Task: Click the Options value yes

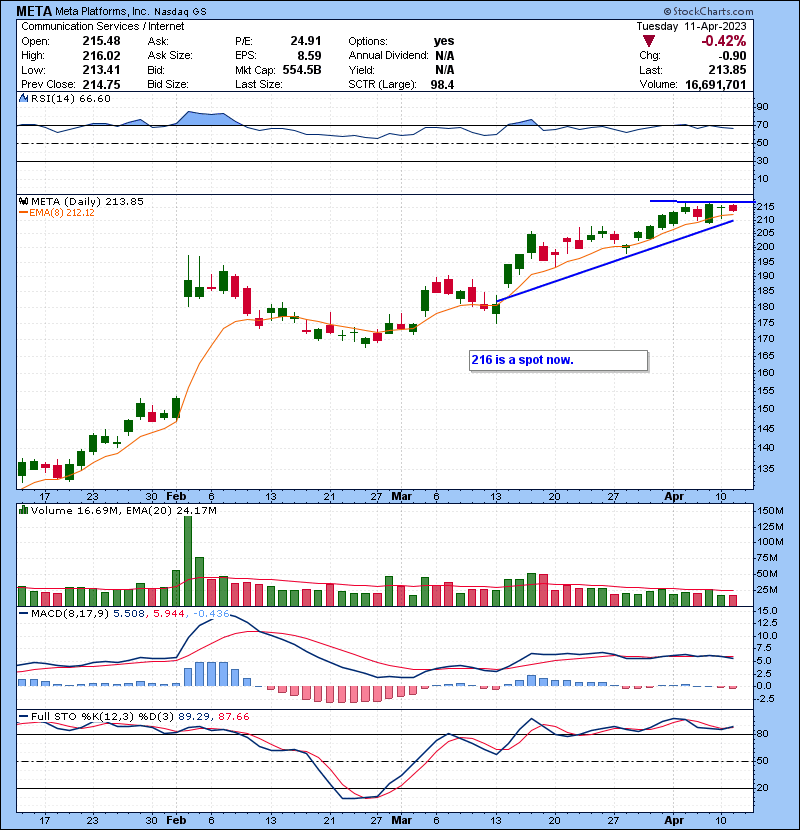Action: [444, 41]
